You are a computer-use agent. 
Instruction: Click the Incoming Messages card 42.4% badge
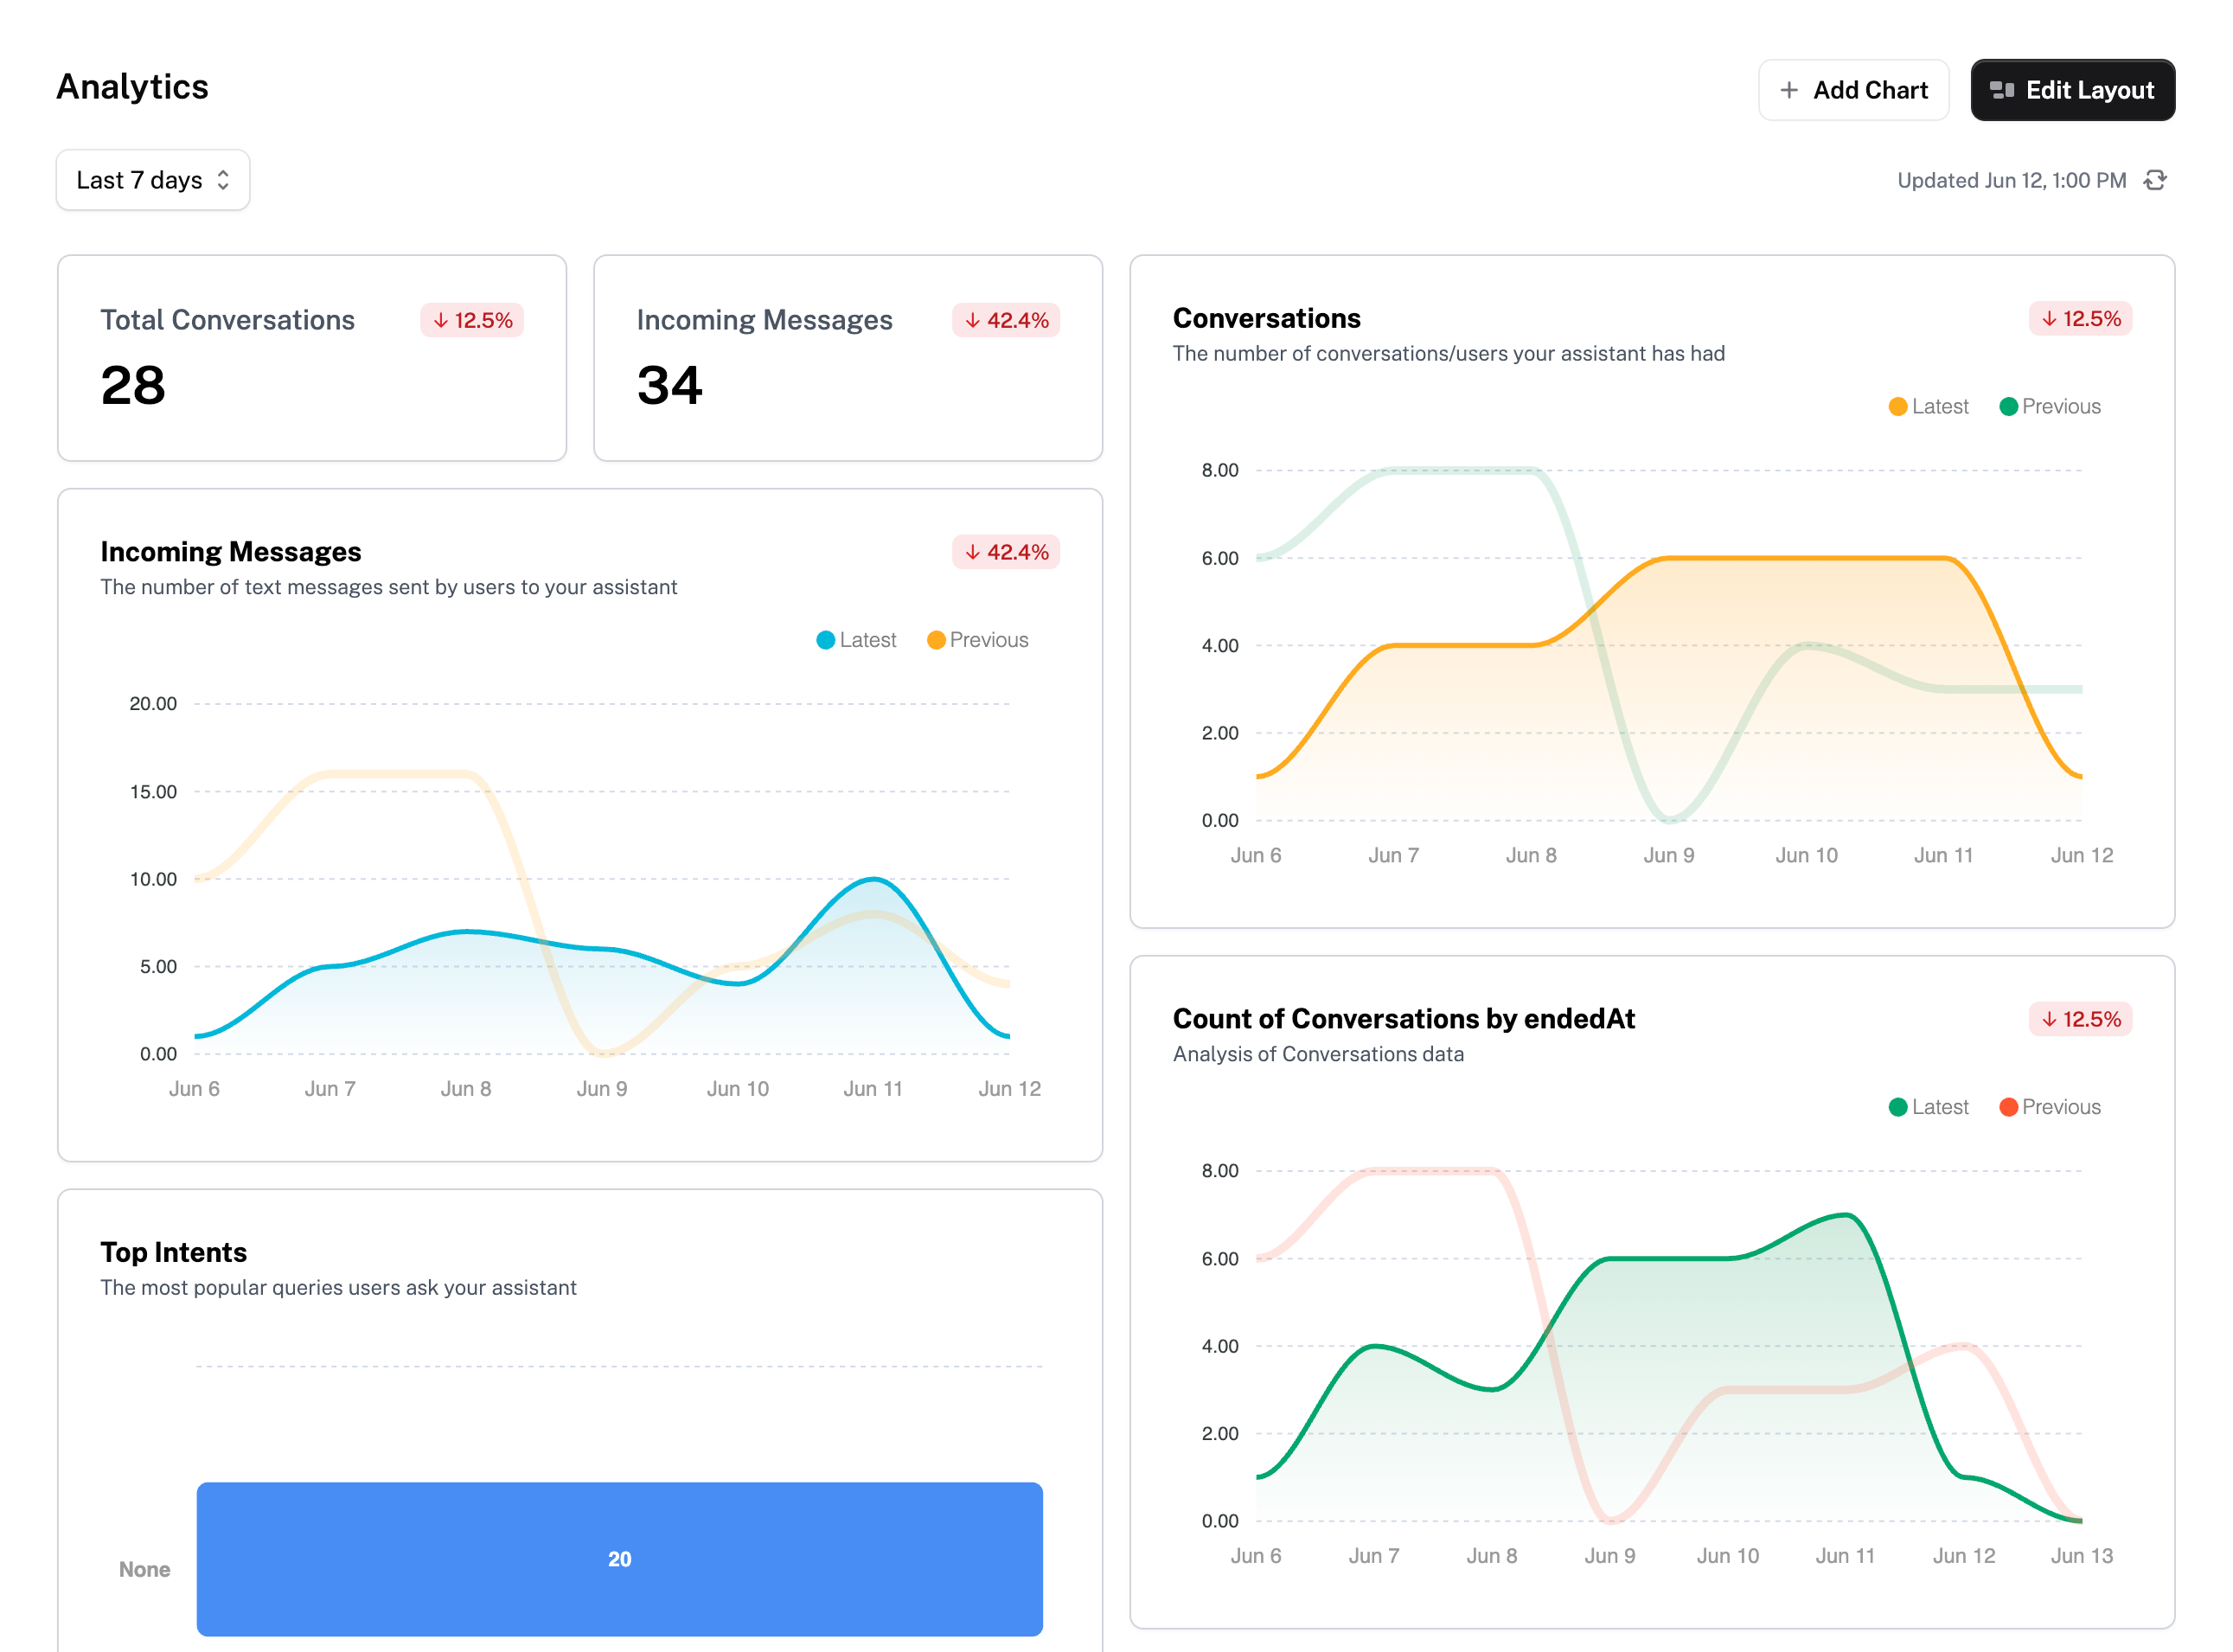click(x=1006, y=320)
